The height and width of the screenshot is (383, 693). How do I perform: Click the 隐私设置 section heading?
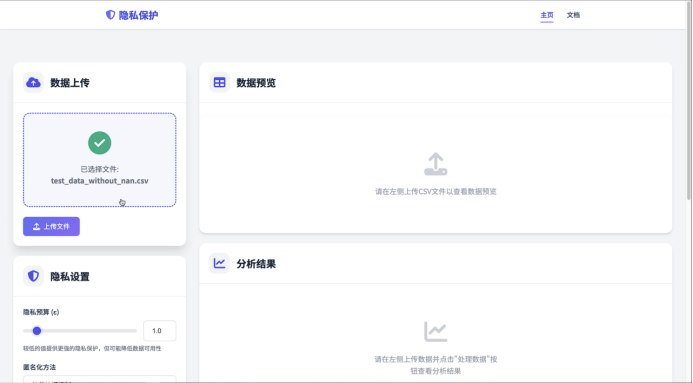(70, 277)
